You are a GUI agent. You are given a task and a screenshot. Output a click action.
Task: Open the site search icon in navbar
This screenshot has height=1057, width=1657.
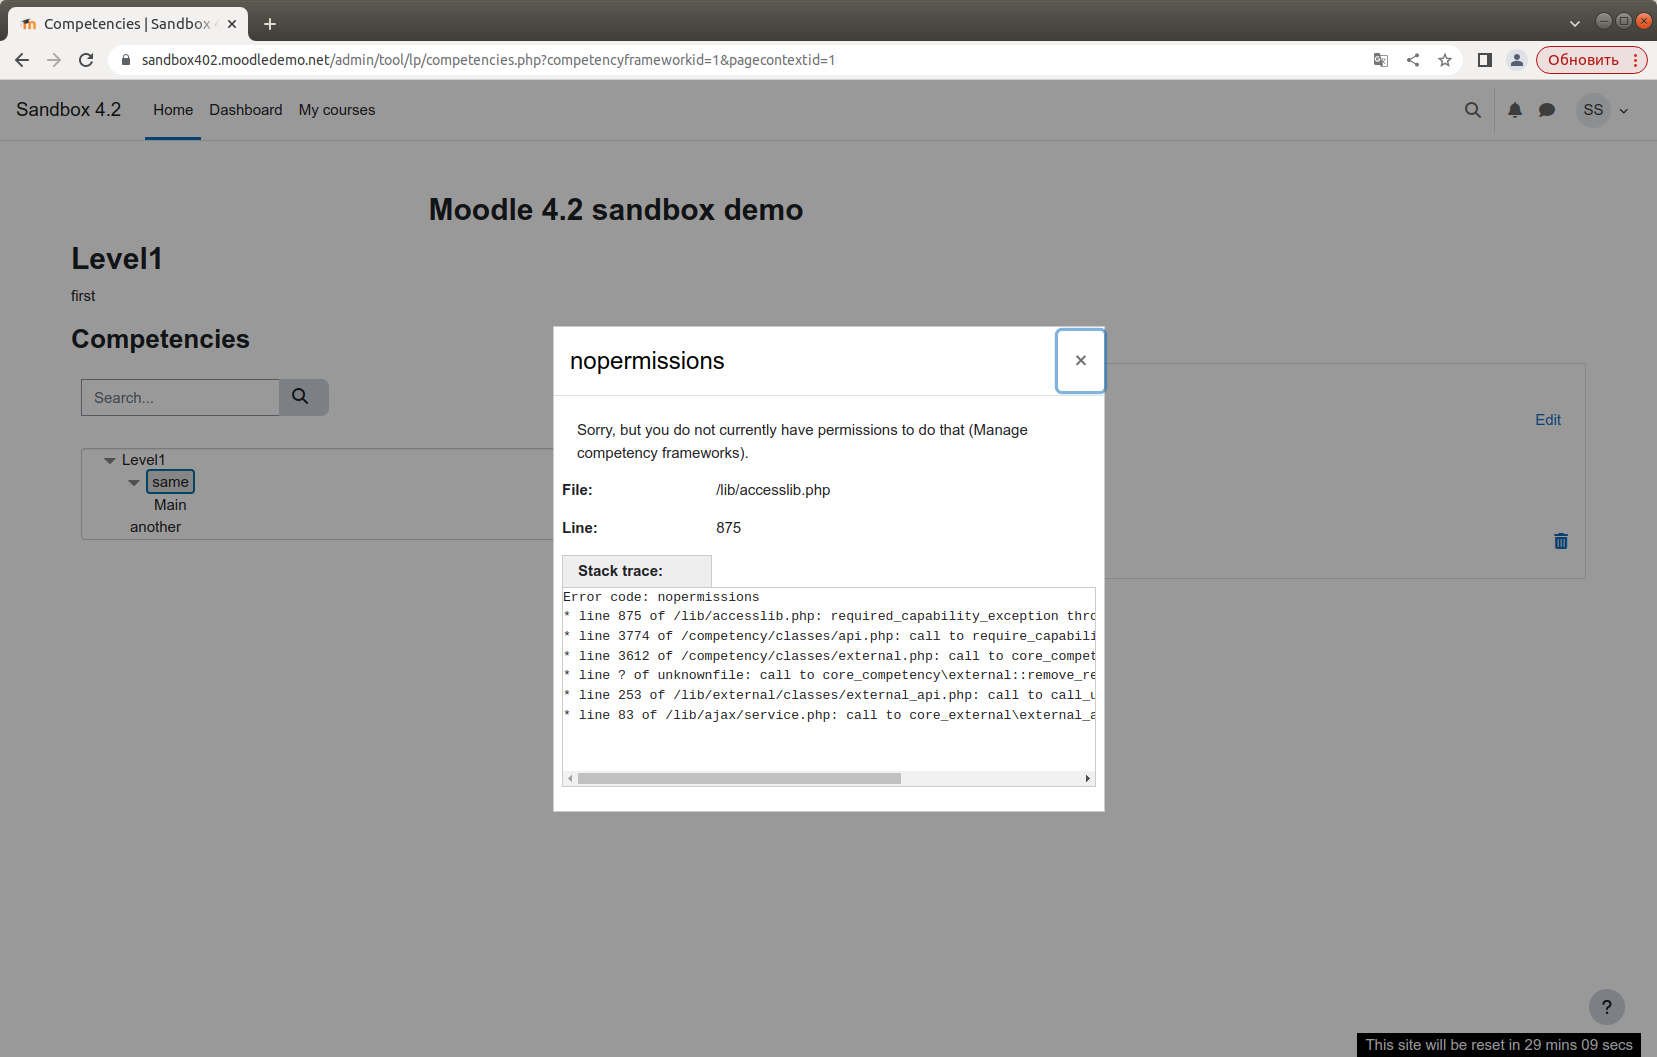point(1472,110)
